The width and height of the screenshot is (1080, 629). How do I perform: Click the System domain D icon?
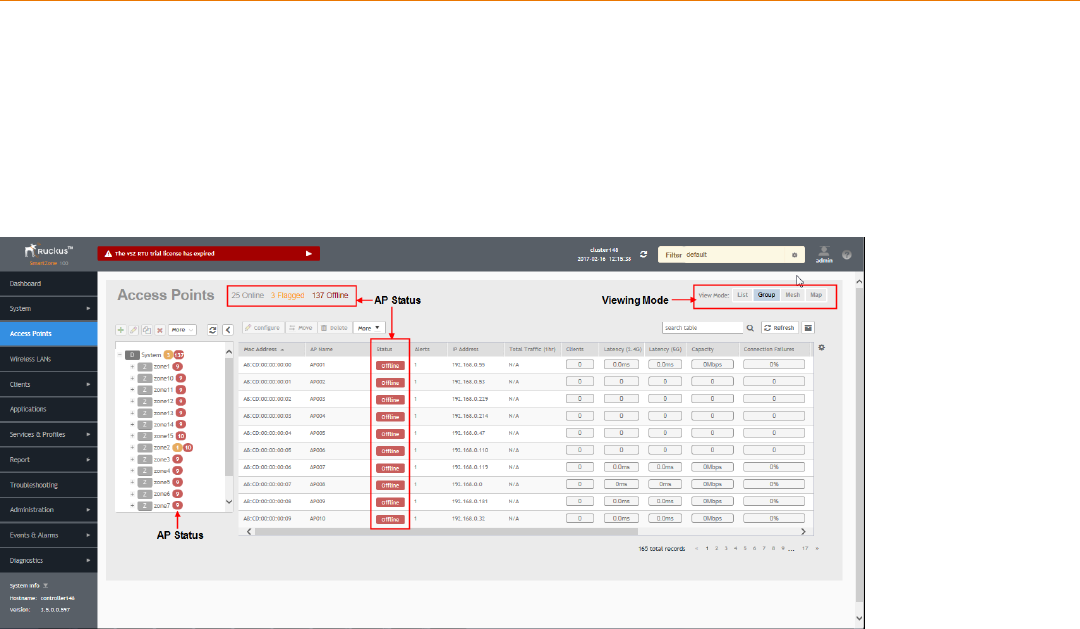point(132,355)
